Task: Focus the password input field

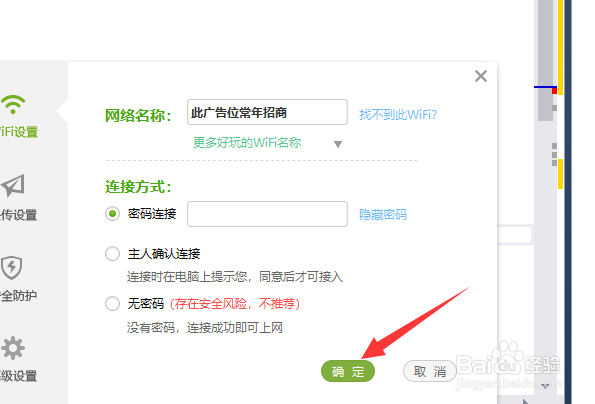Action: 267,214
